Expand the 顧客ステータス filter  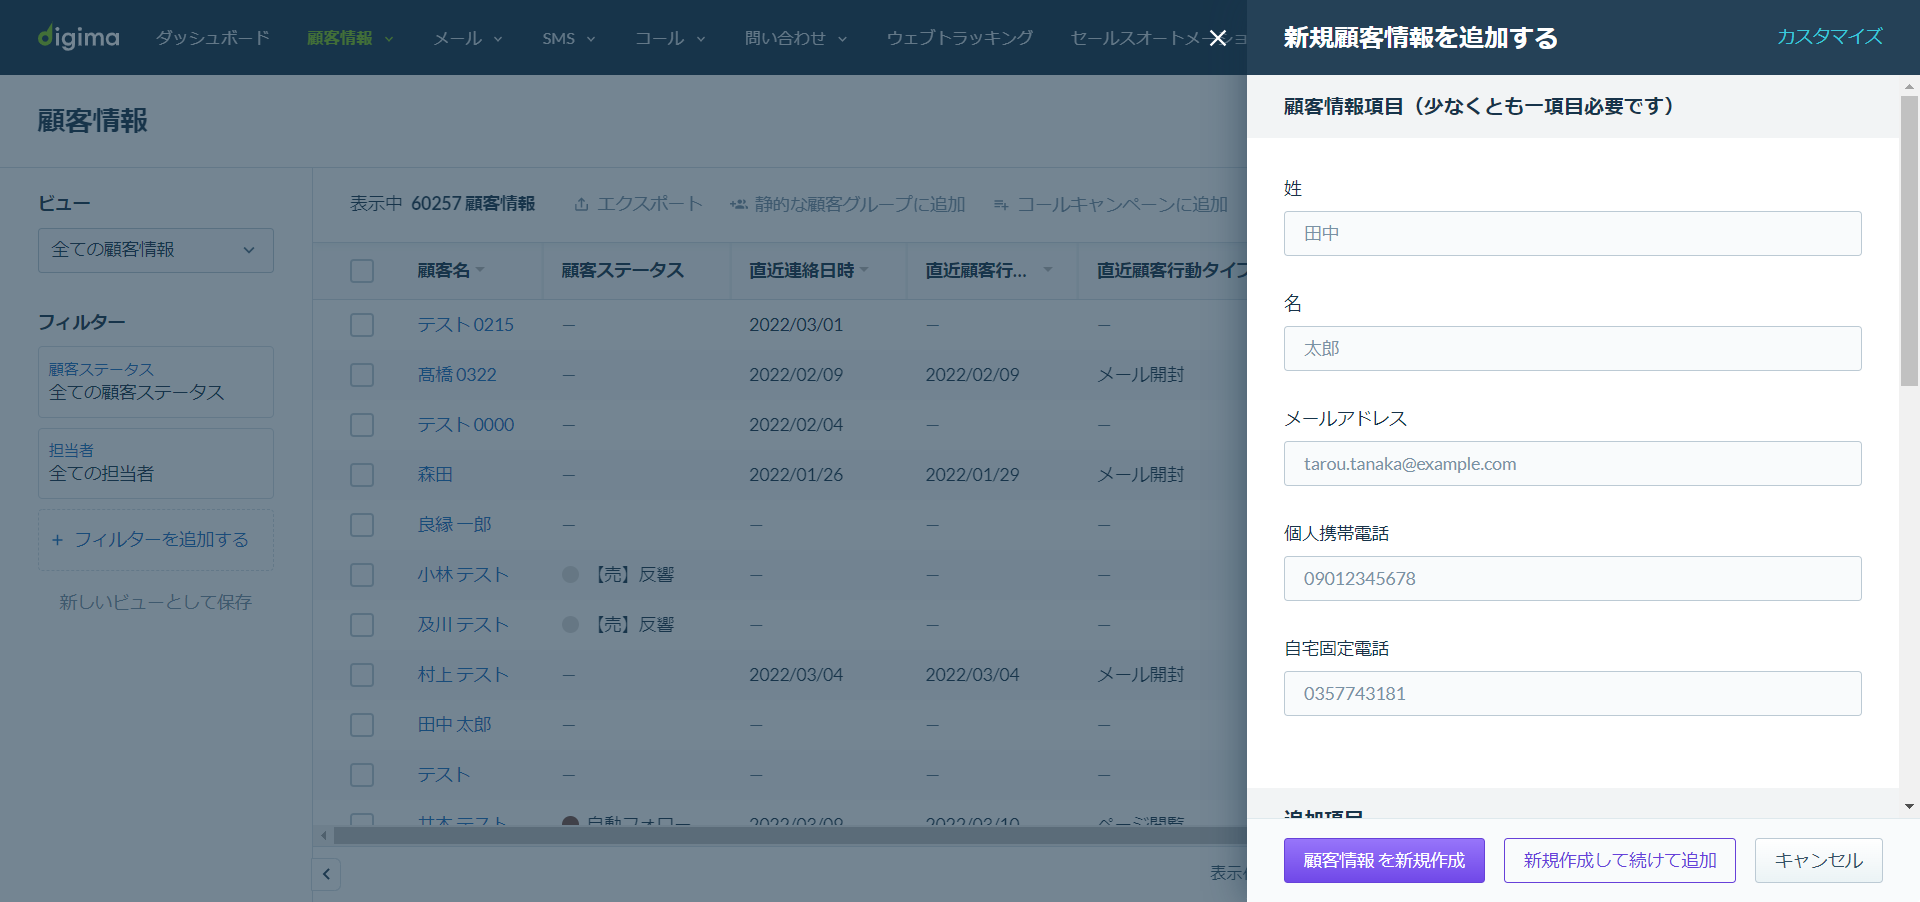(x=156, y=382)
